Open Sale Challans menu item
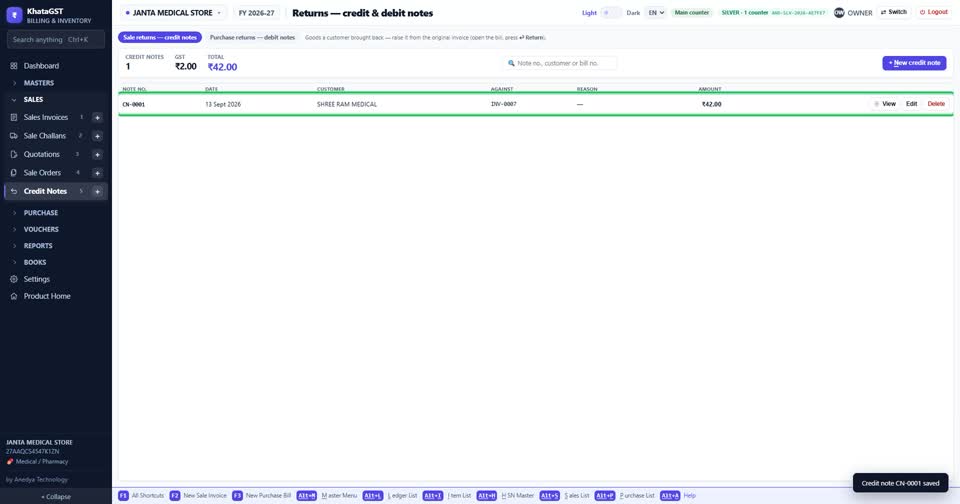The image size is (960, 504). tap(45, 136)
